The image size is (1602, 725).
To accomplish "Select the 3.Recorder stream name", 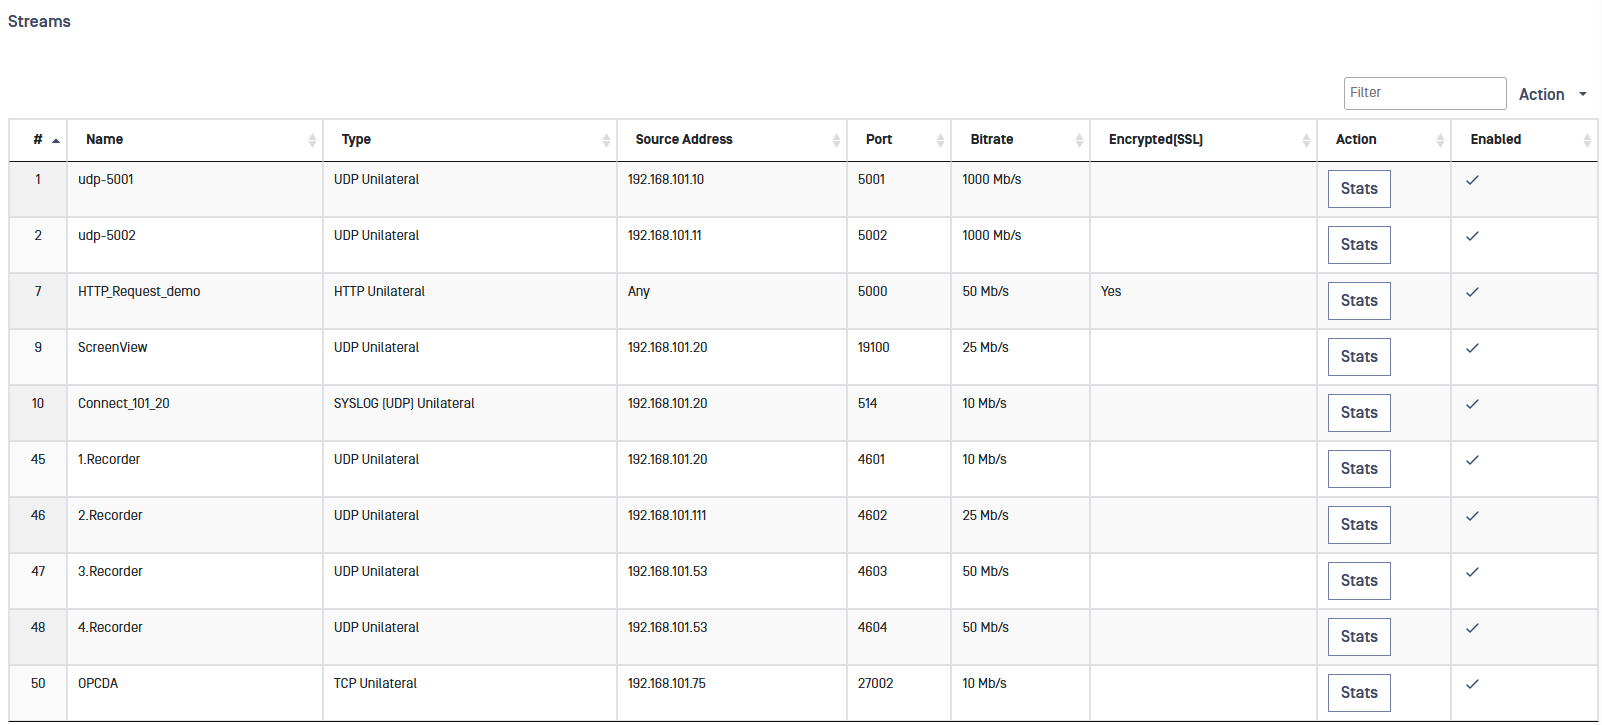I will click(110, 572).
